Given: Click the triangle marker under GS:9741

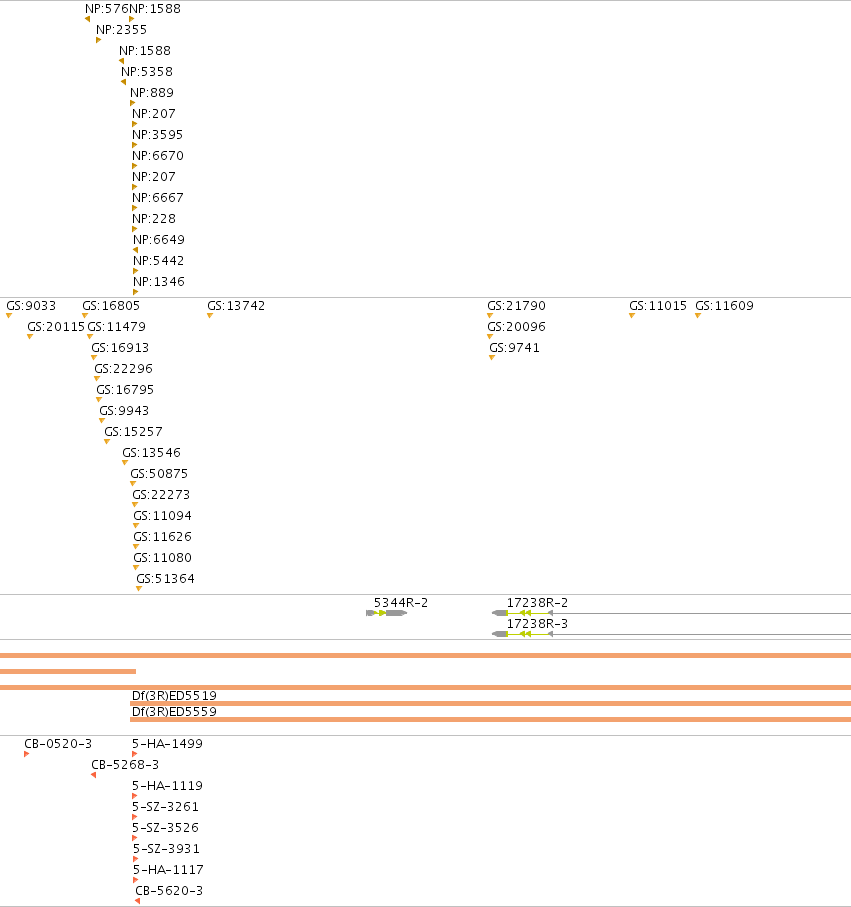Looking at the screenshot, I should (492, 358).
